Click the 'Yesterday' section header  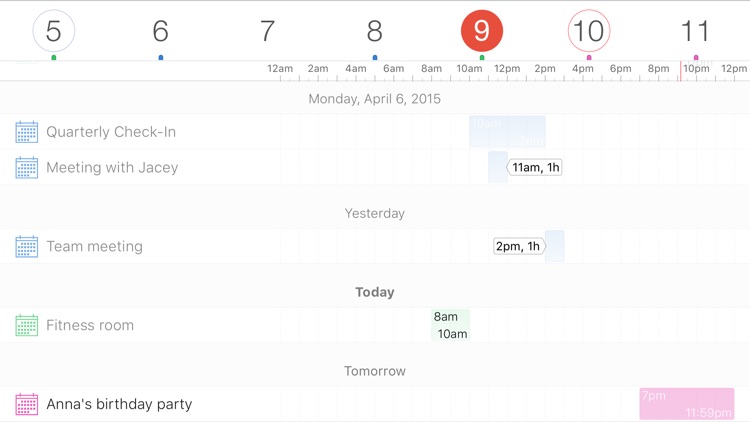(x=375, y=213)
